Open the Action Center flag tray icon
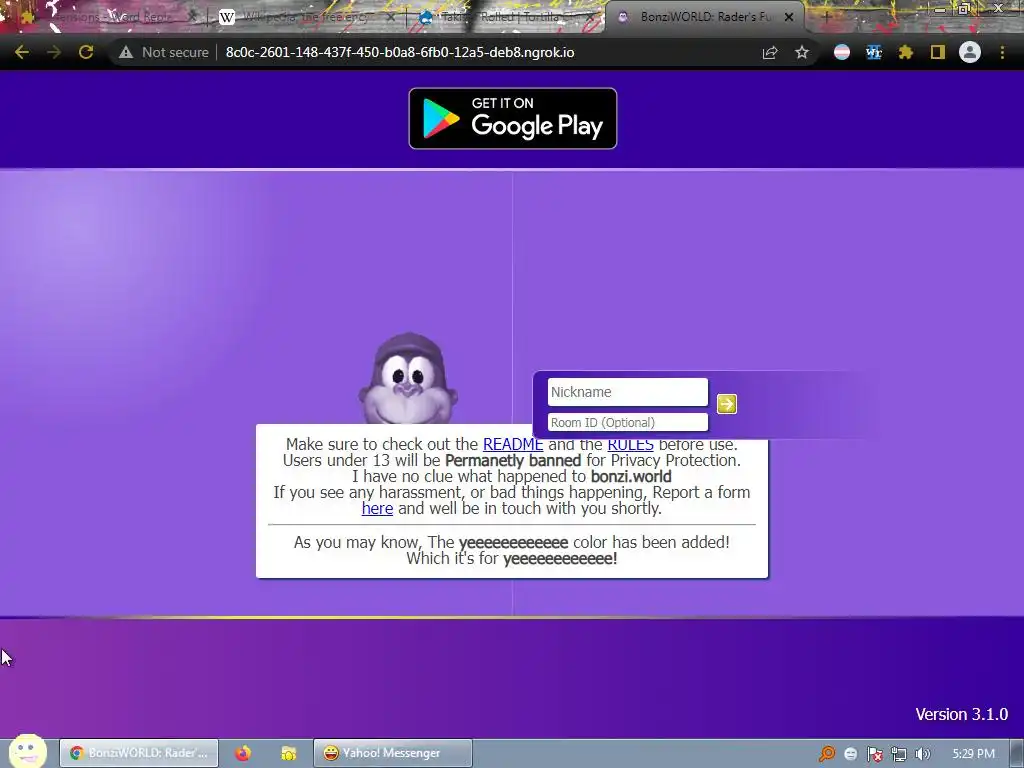 (874, 754)
